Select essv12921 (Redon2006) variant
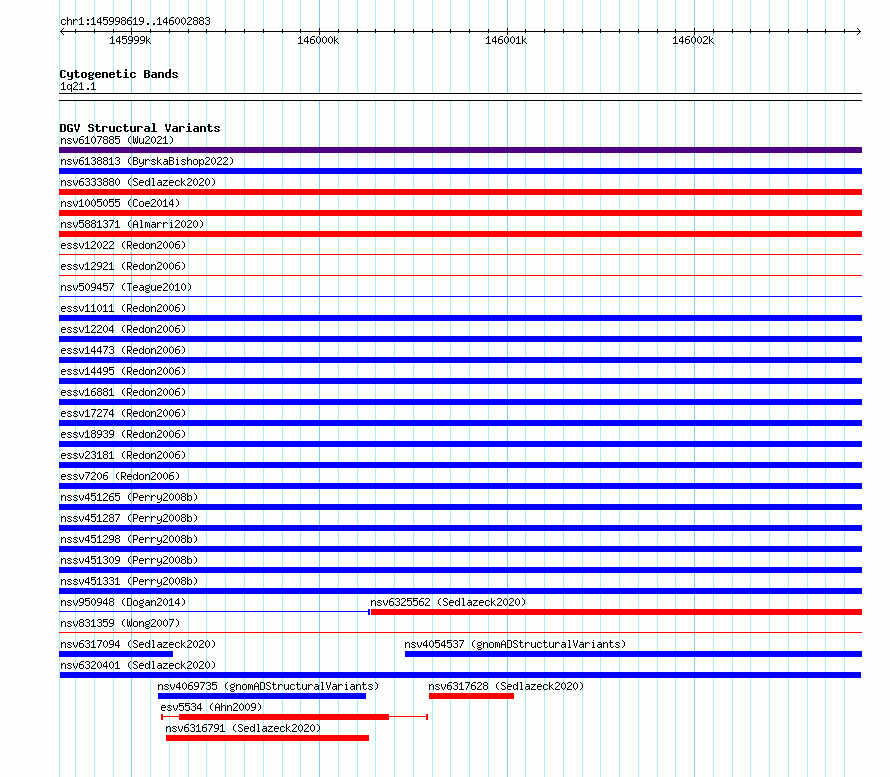The image size is (890, 777). pos(123,266)
